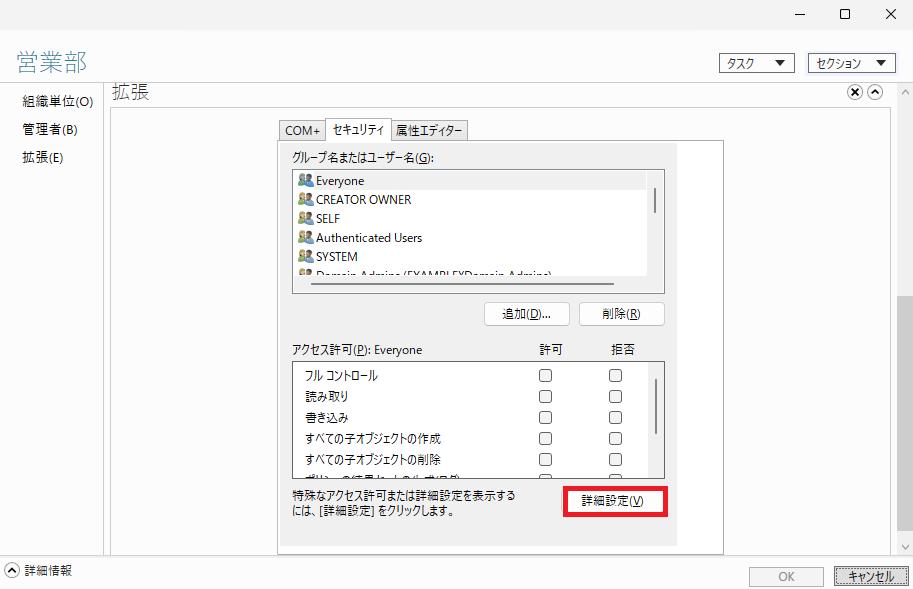913x589 pixels.
Task: Click すべての子オブジェクトの作成 permission label
Action: 373,438
